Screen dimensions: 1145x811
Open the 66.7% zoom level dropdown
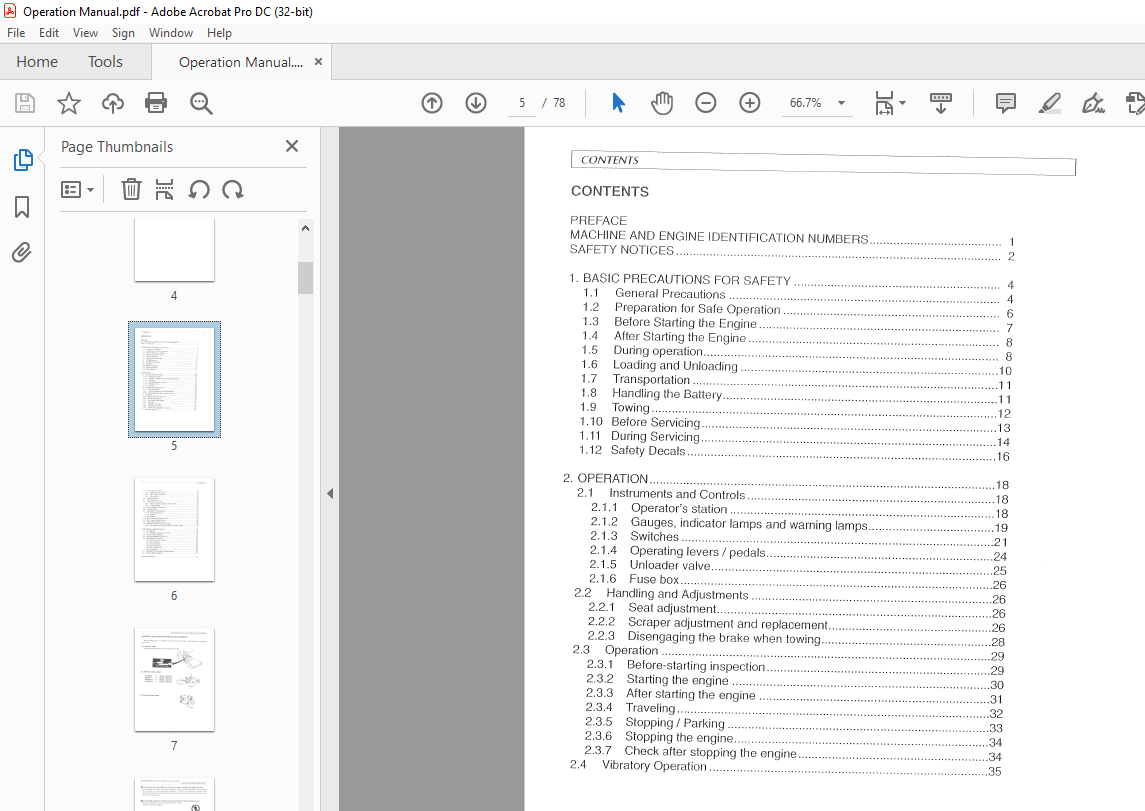point(841,103)
